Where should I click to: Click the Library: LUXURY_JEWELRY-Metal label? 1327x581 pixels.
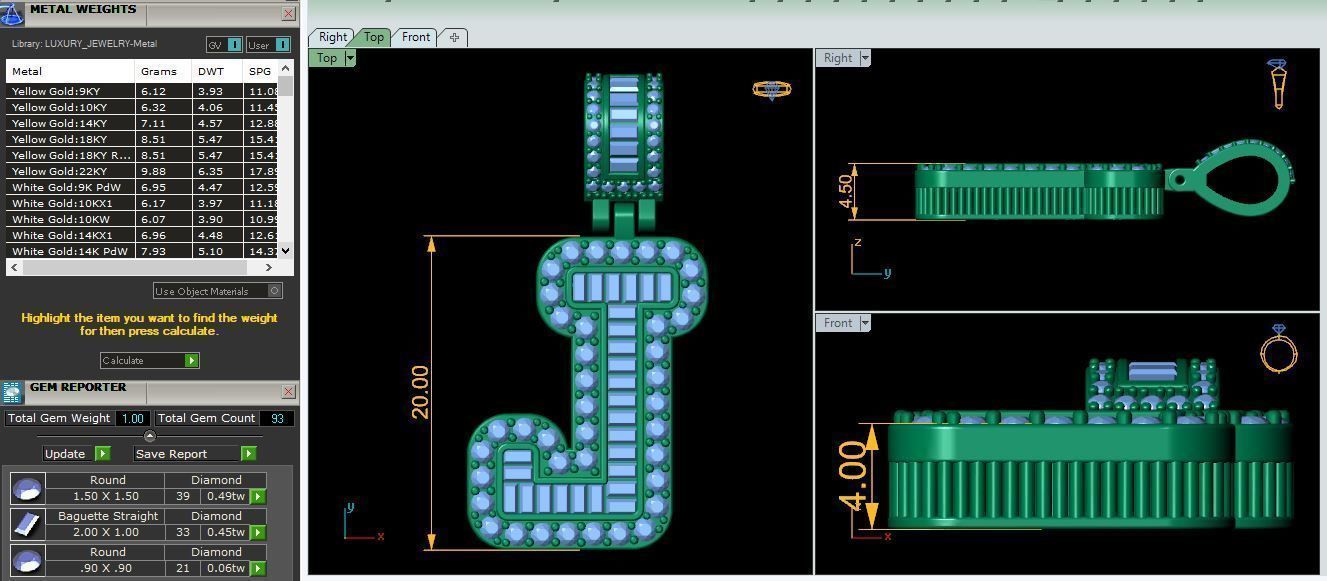tap(84, 44)
